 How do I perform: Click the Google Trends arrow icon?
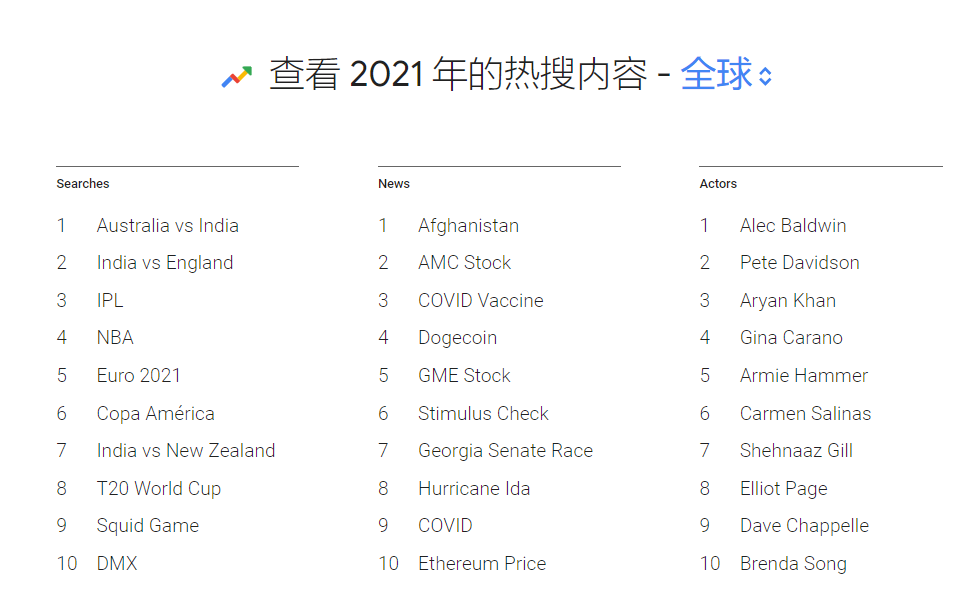click(237, 77)
